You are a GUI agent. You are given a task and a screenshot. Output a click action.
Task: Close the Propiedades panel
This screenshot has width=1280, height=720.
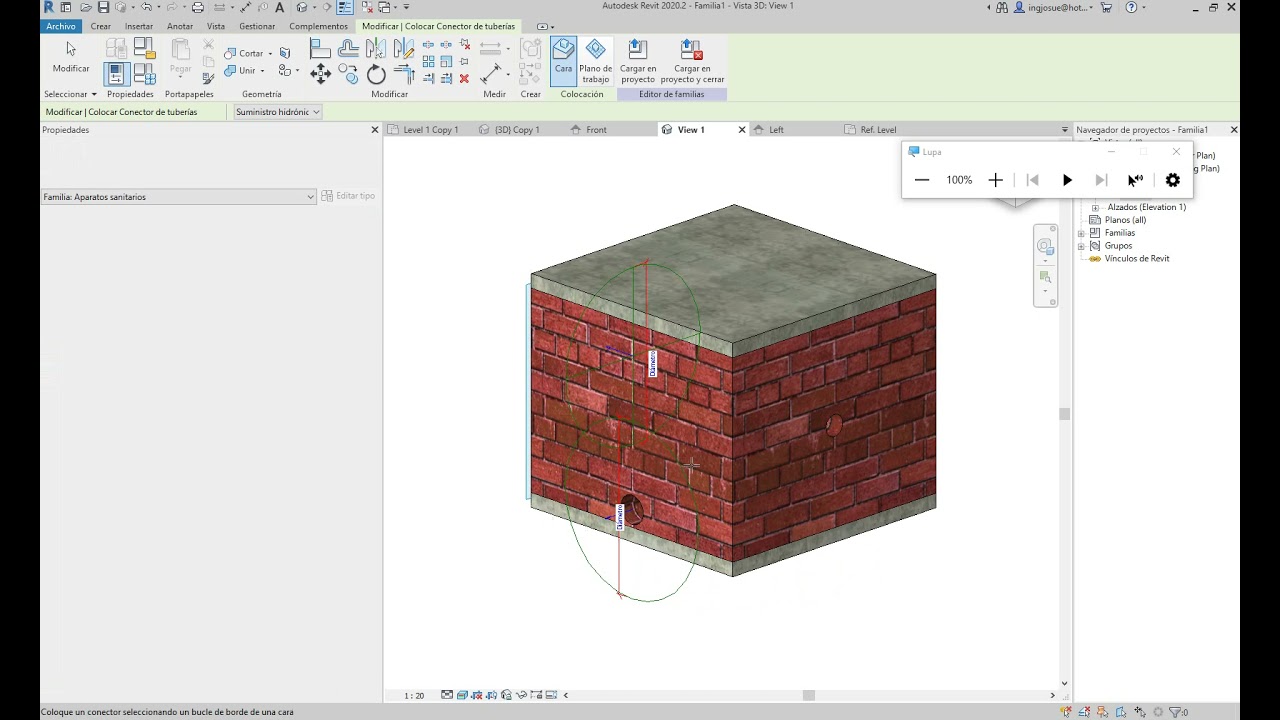point(375,130)
